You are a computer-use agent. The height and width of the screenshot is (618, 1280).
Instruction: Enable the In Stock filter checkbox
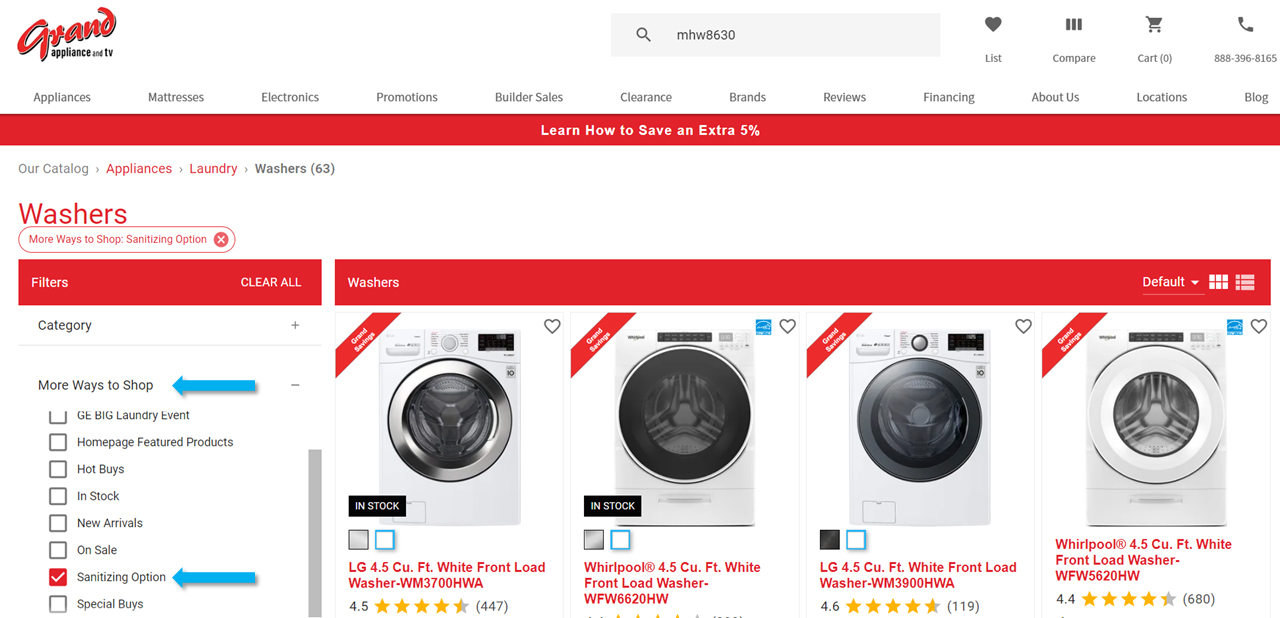[x=57, y=496]
